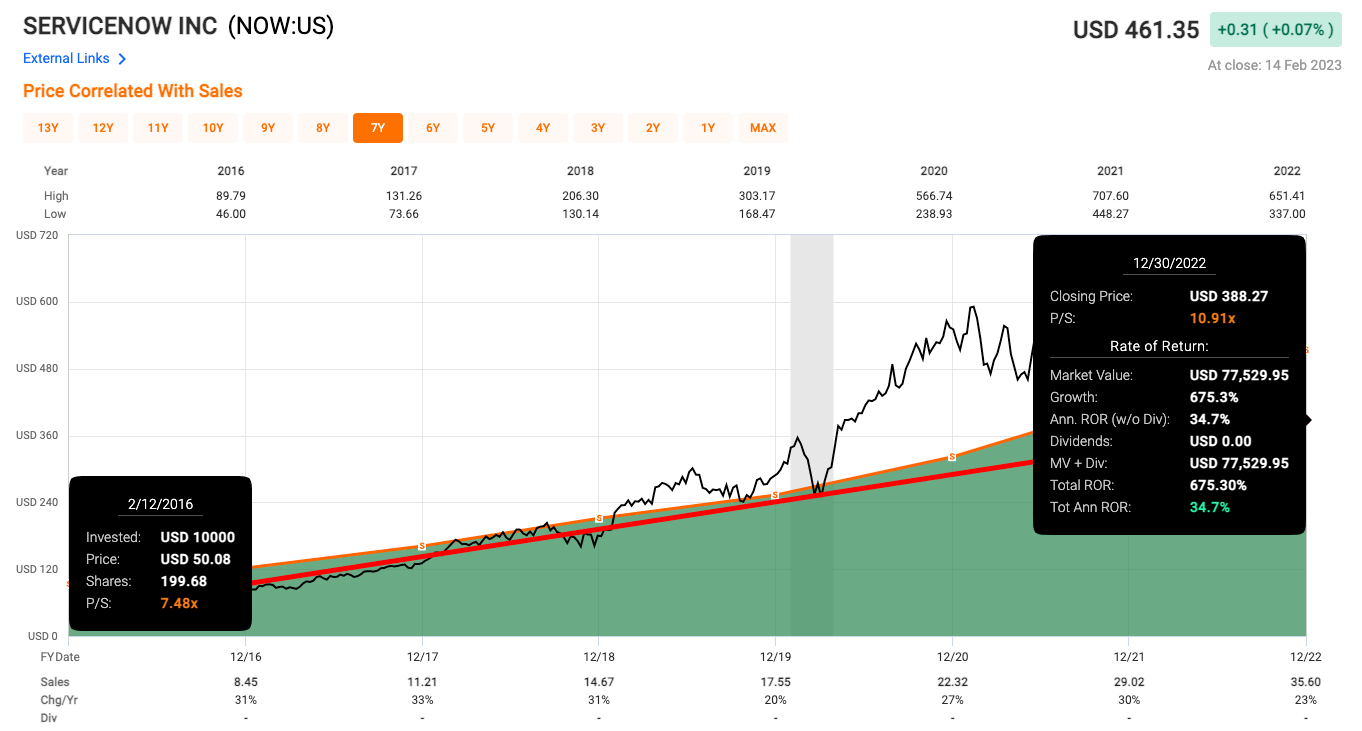Click the ticker text (NOW:US)

(x=281, y=26)
